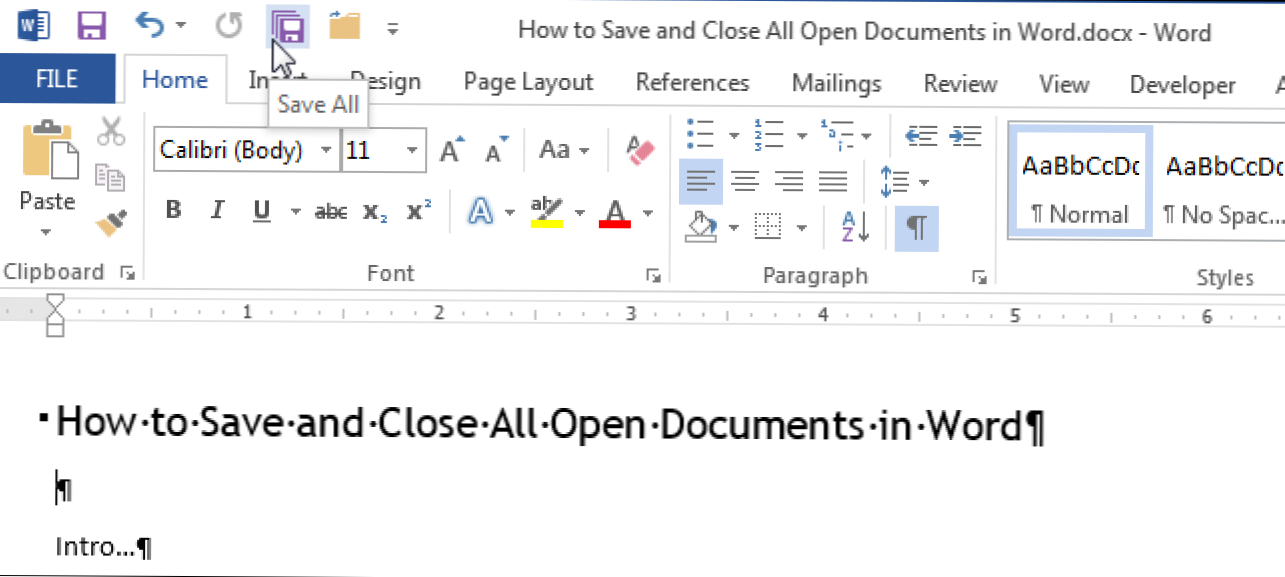The height and width of the screenshot is (577, 1285).
Task: Open highlight color dropdown arrow
Action: (580, 213)
